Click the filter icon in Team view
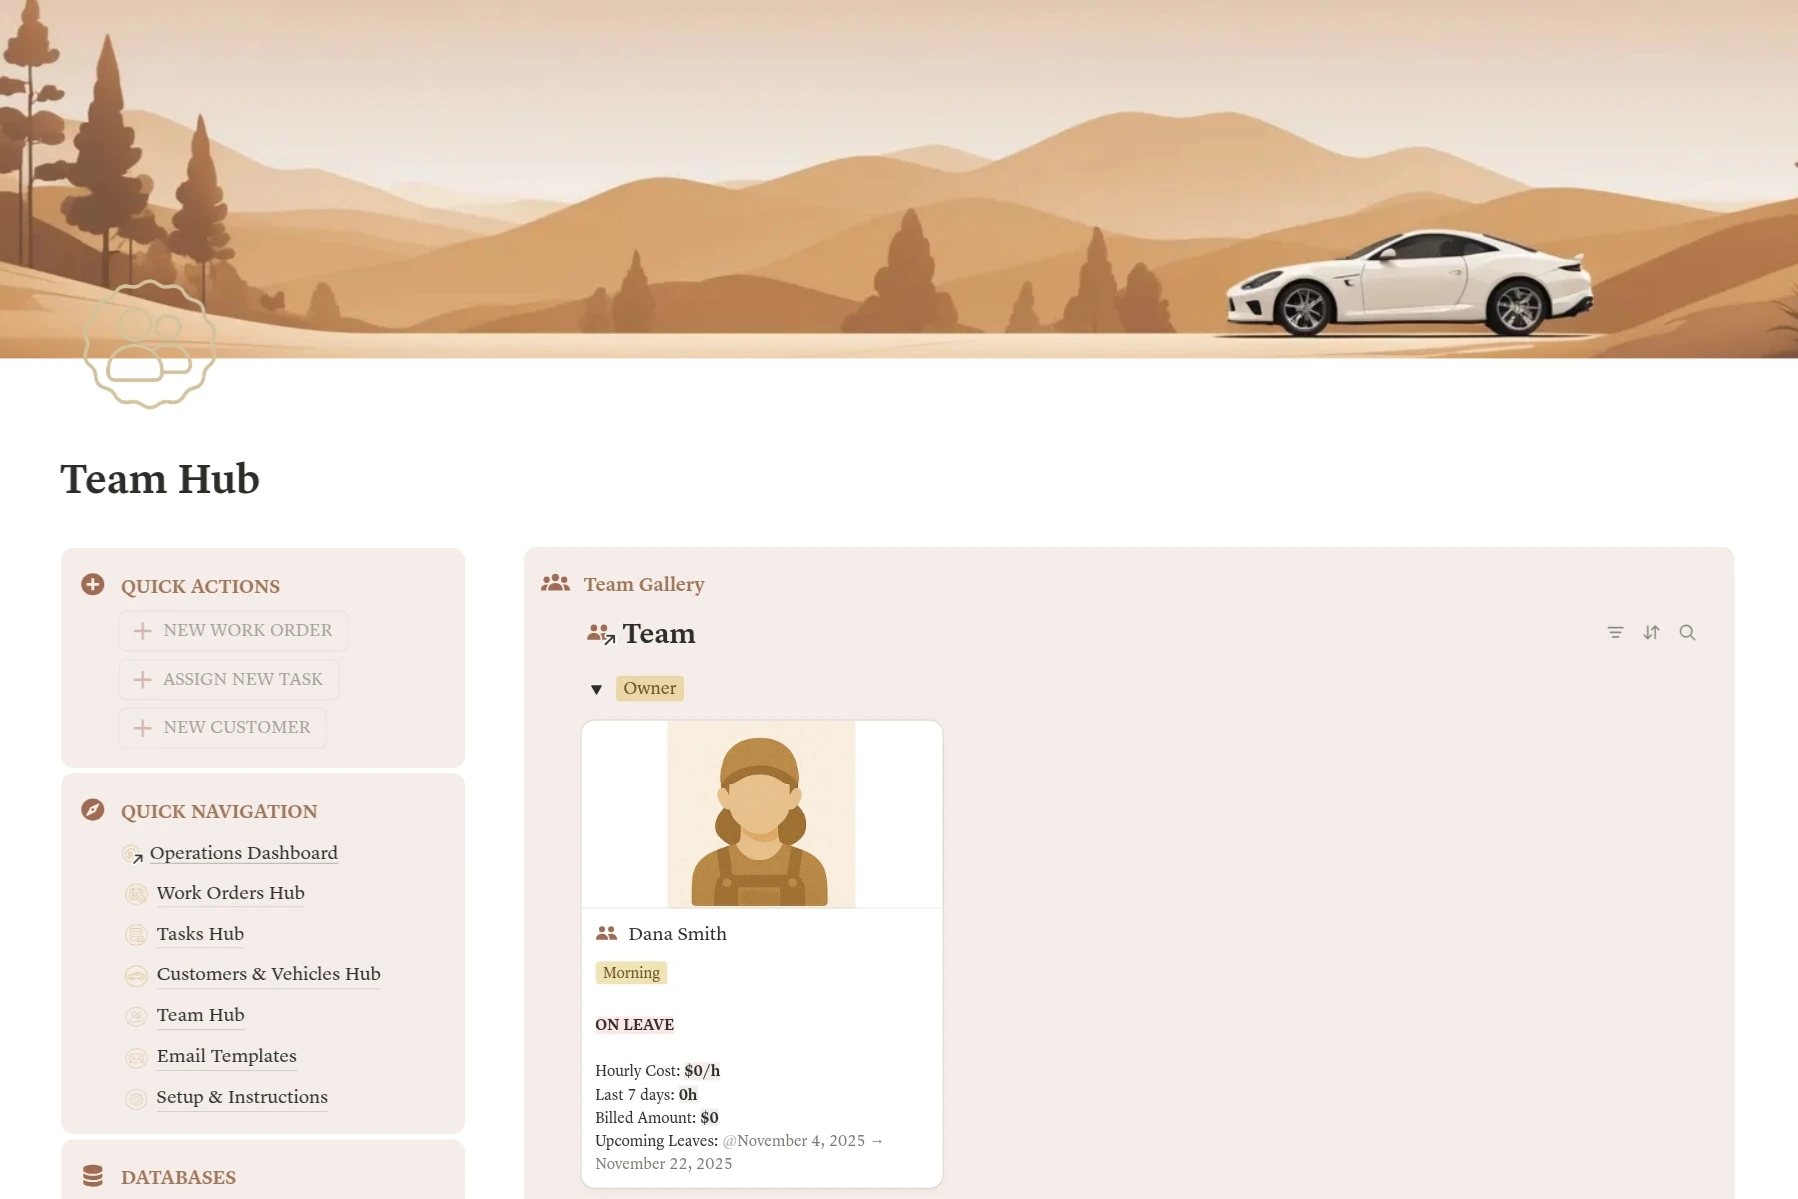Viewport: 1798px width, 1199px height. 1615,632
